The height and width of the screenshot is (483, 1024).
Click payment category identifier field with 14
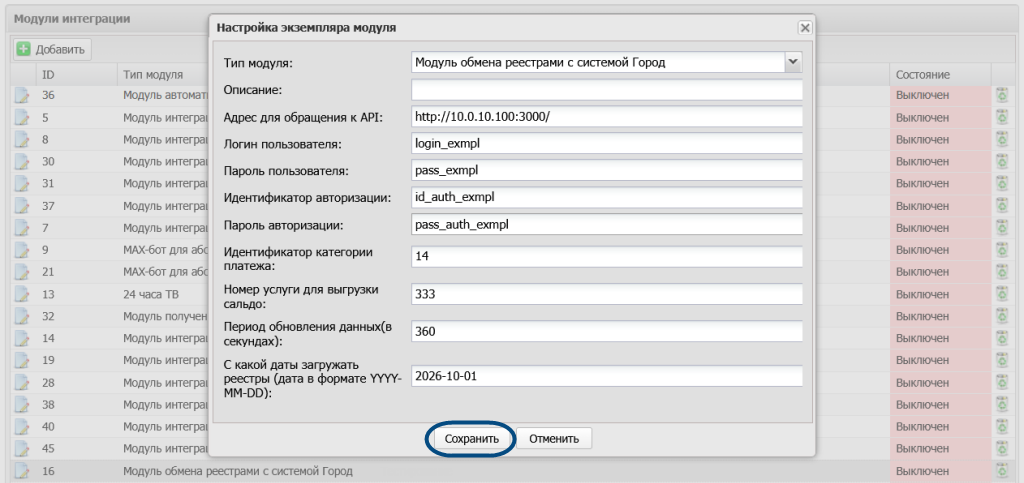pos(607,257)
